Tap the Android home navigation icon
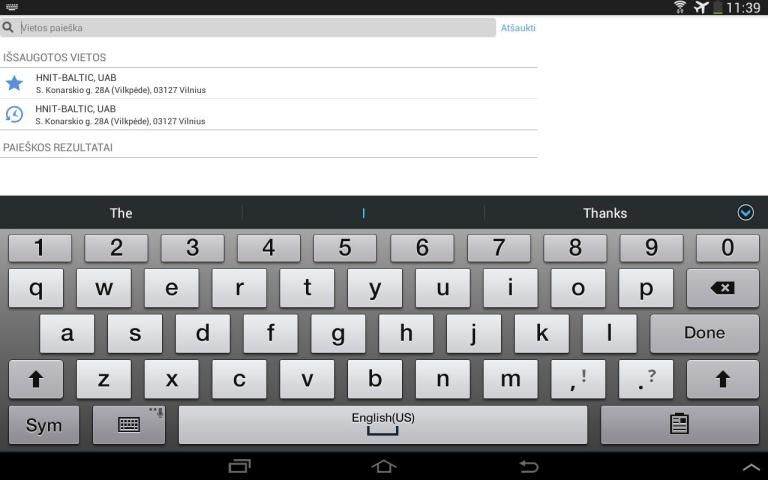Viewport: 768px width, 480px height. pyautogui.click(x=384, y=466)
